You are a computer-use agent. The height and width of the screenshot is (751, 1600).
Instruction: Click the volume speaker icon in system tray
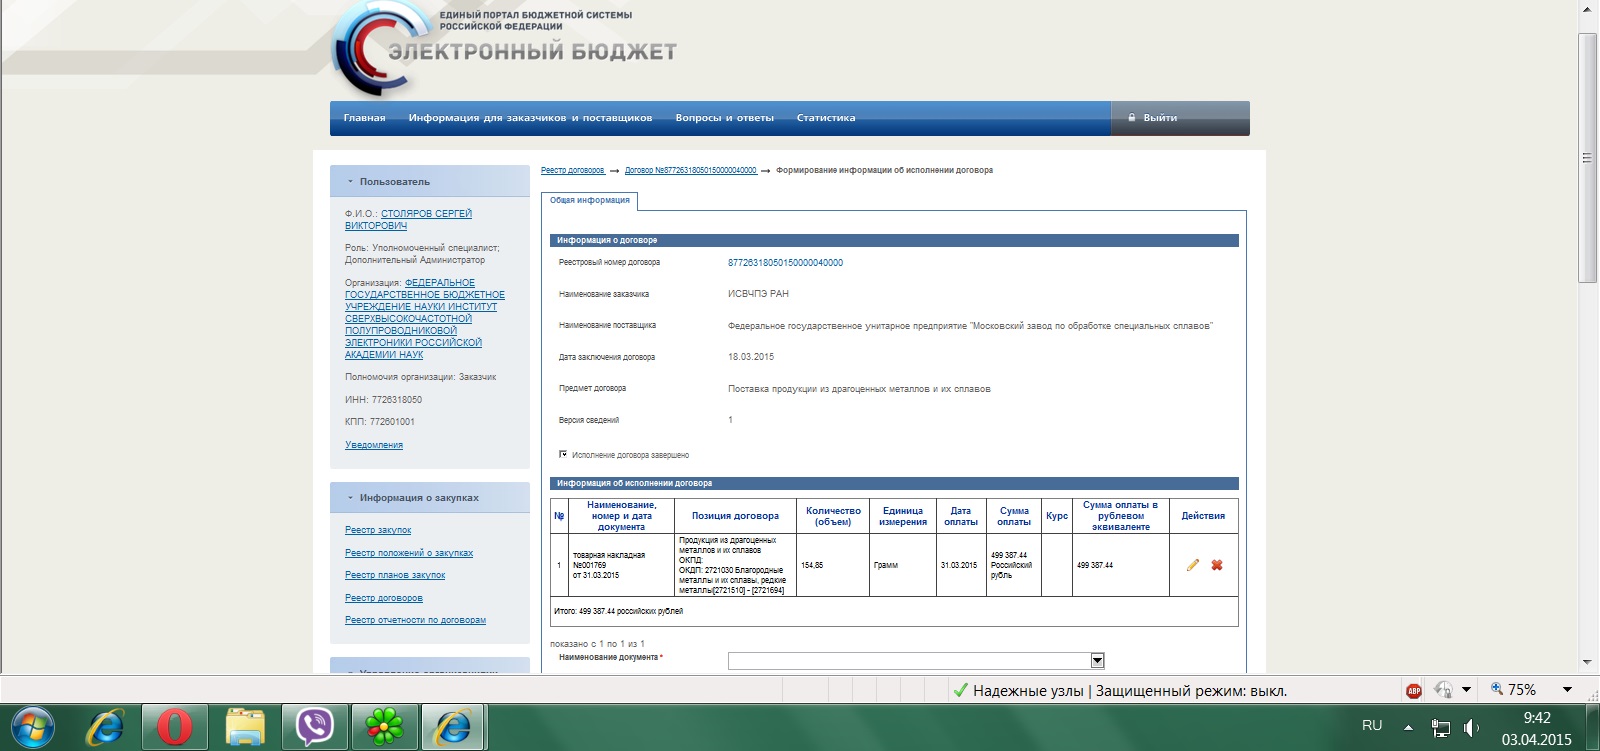[x=1470, y=727]
